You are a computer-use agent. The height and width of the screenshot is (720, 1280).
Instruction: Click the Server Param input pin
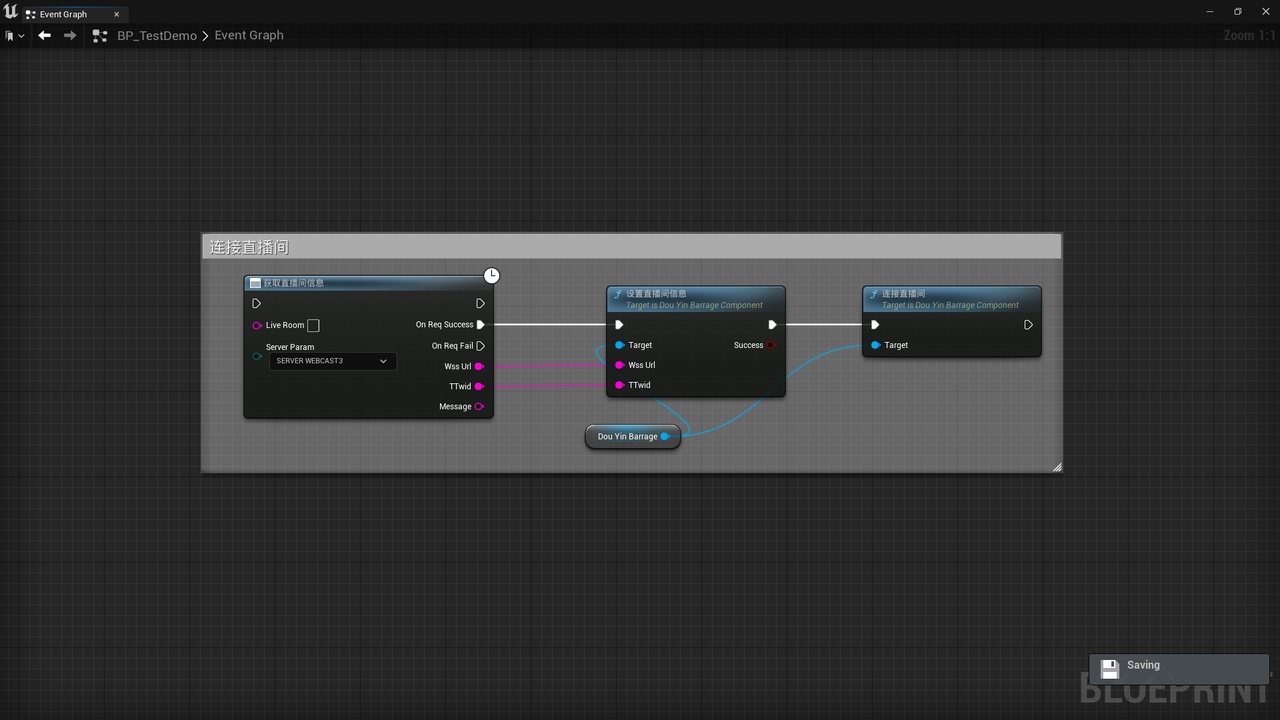(257, 356)
